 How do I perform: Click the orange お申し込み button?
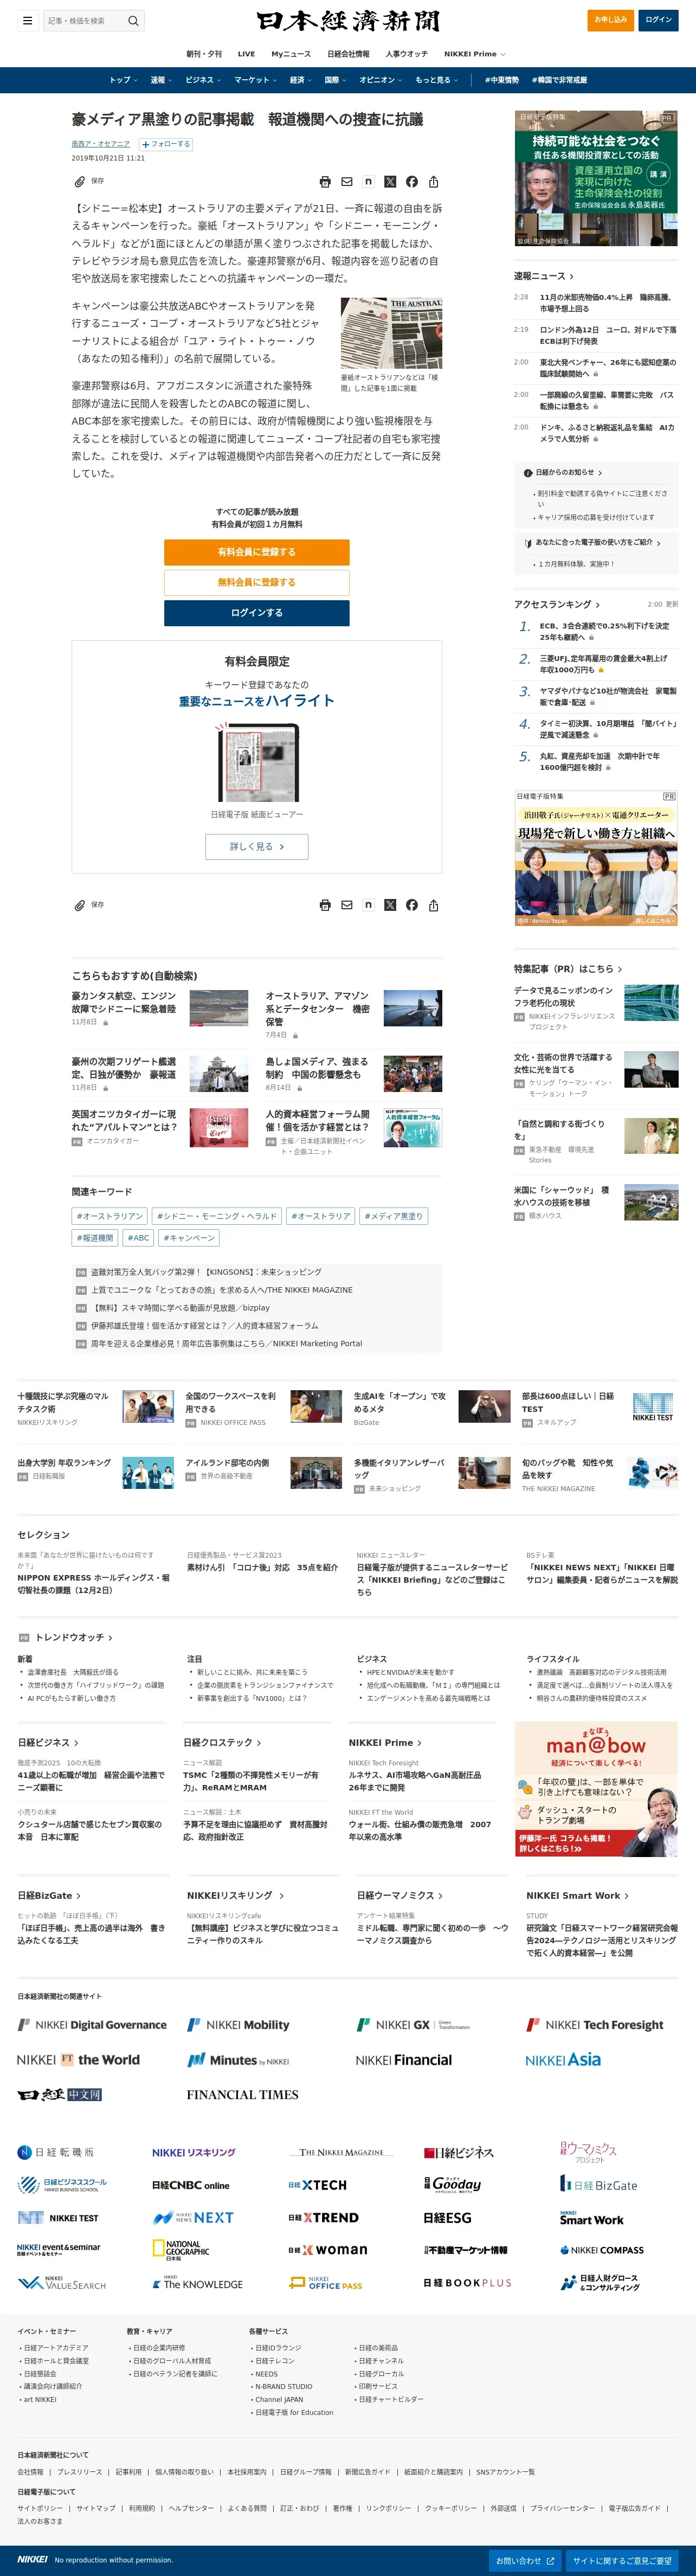[x=610, y=20]
